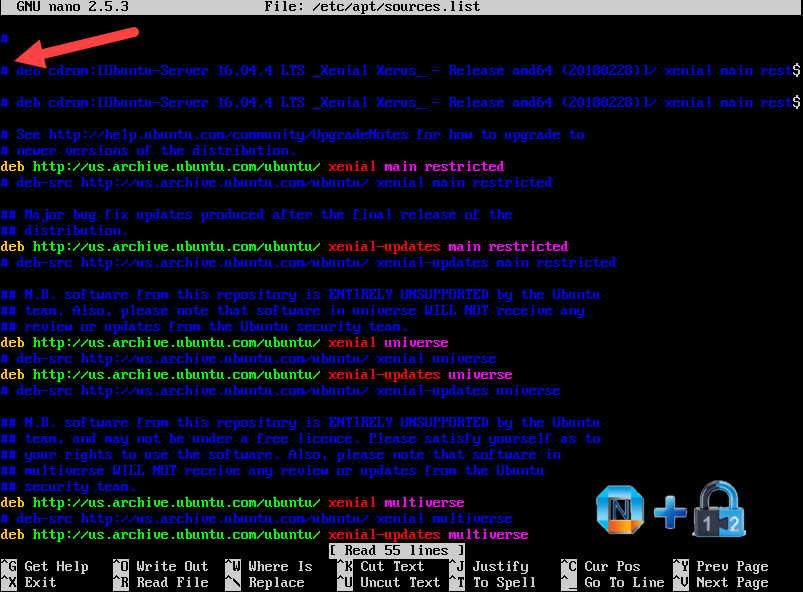Click the 'GNU nano 2.5.3' title text

point(72,7)
